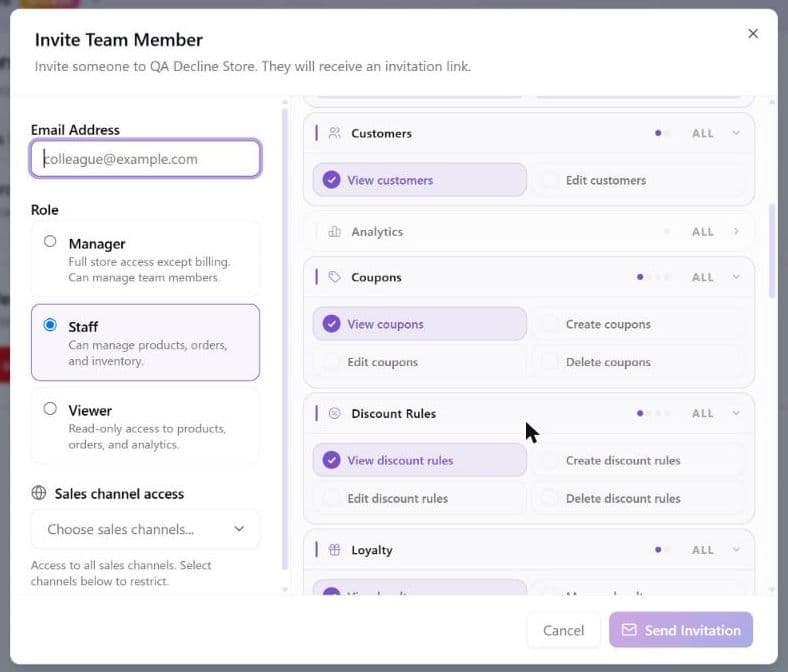The width and height of the screenshot is (788, 672).
Task: Open the Choose sales channels dropdown
Action: click(145, 529)
